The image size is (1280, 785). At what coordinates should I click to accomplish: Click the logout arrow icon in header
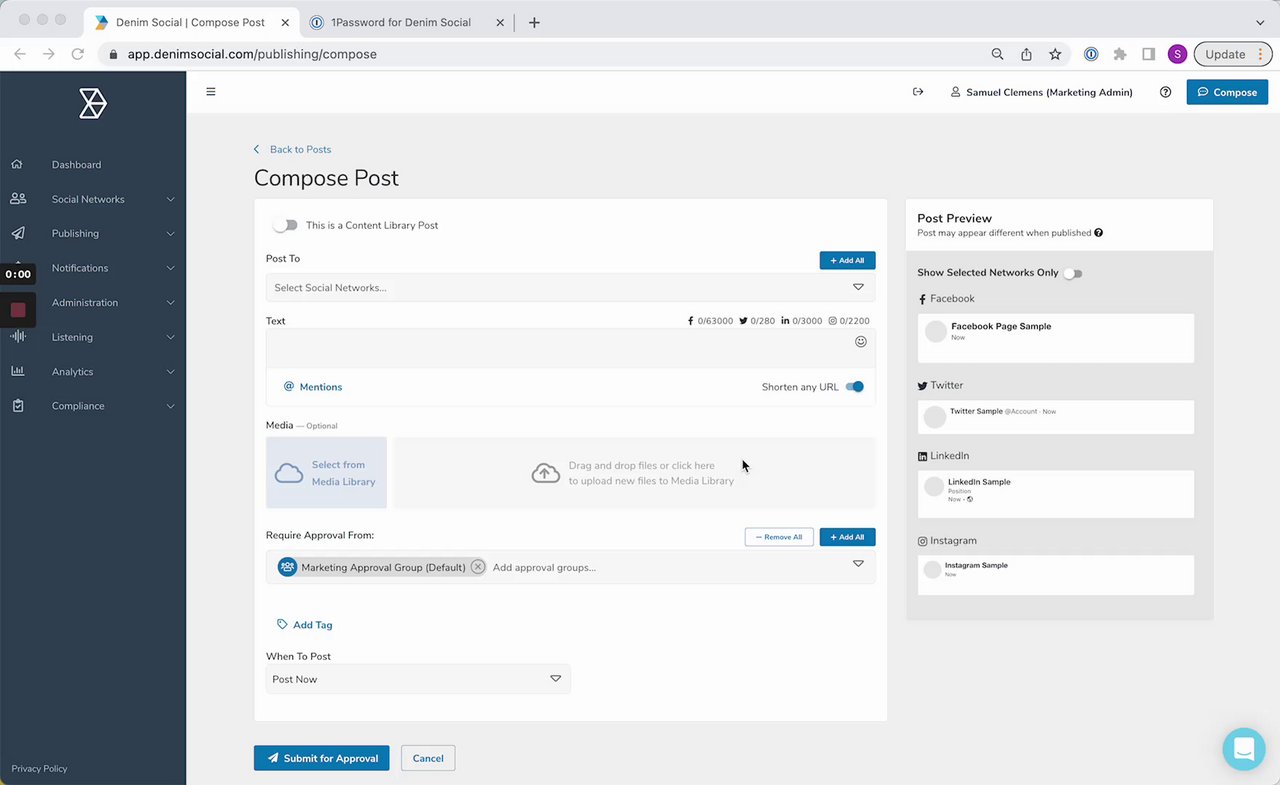pyautogui.click(x=918, y=92)
